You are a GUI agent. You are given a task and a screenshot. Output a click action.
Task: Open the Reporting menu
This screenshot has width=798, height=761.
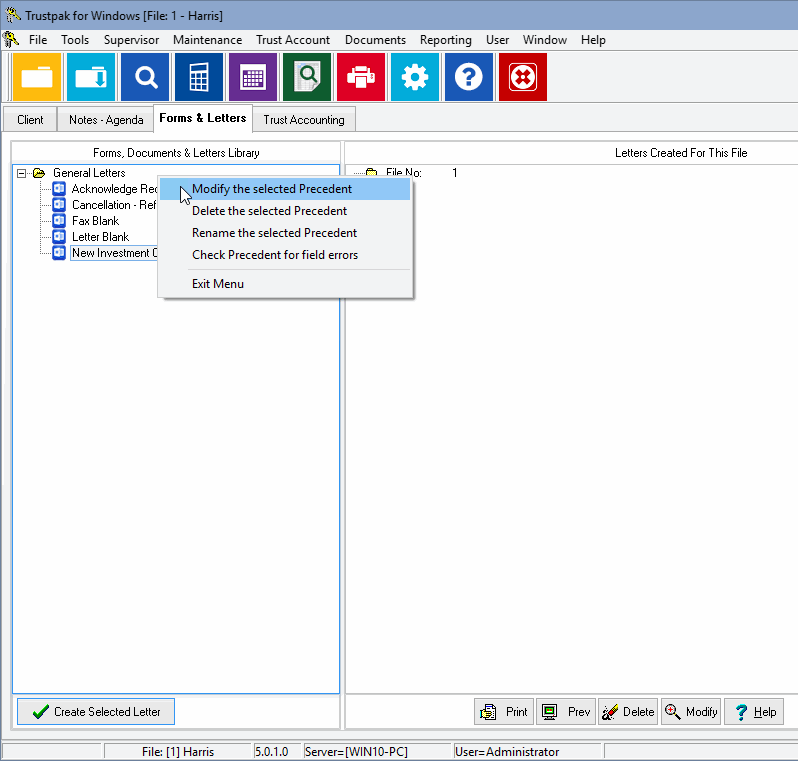coord(445,40)
